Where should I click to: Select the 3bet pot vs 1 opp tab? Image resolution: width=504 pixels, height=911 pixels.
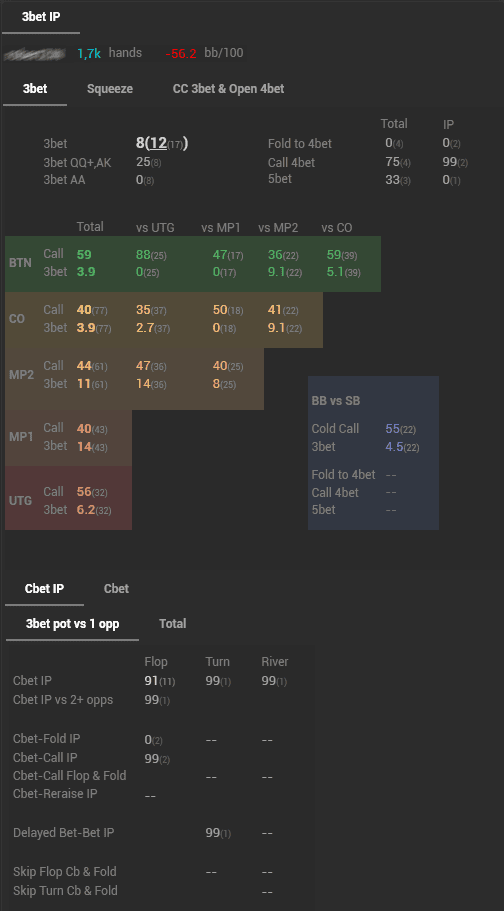[73, 624]
